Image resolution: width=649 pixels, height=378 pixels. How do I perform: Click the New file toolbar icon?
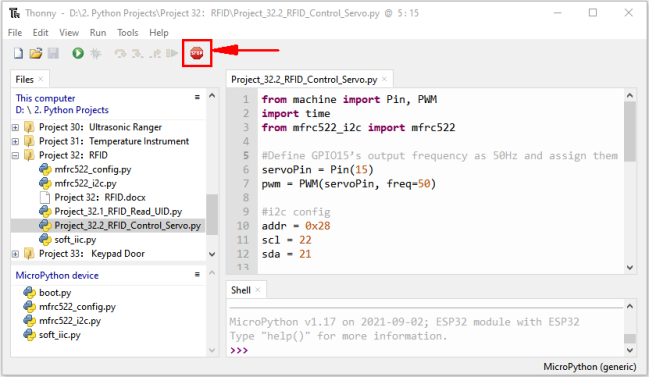click(18, 53)
